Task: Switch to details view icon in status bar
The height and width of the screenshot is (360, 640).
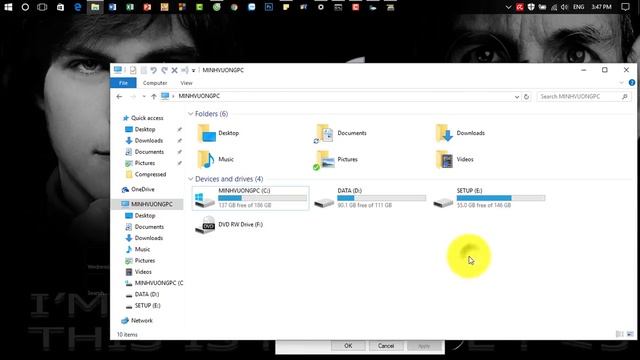Action: [620, 334]
